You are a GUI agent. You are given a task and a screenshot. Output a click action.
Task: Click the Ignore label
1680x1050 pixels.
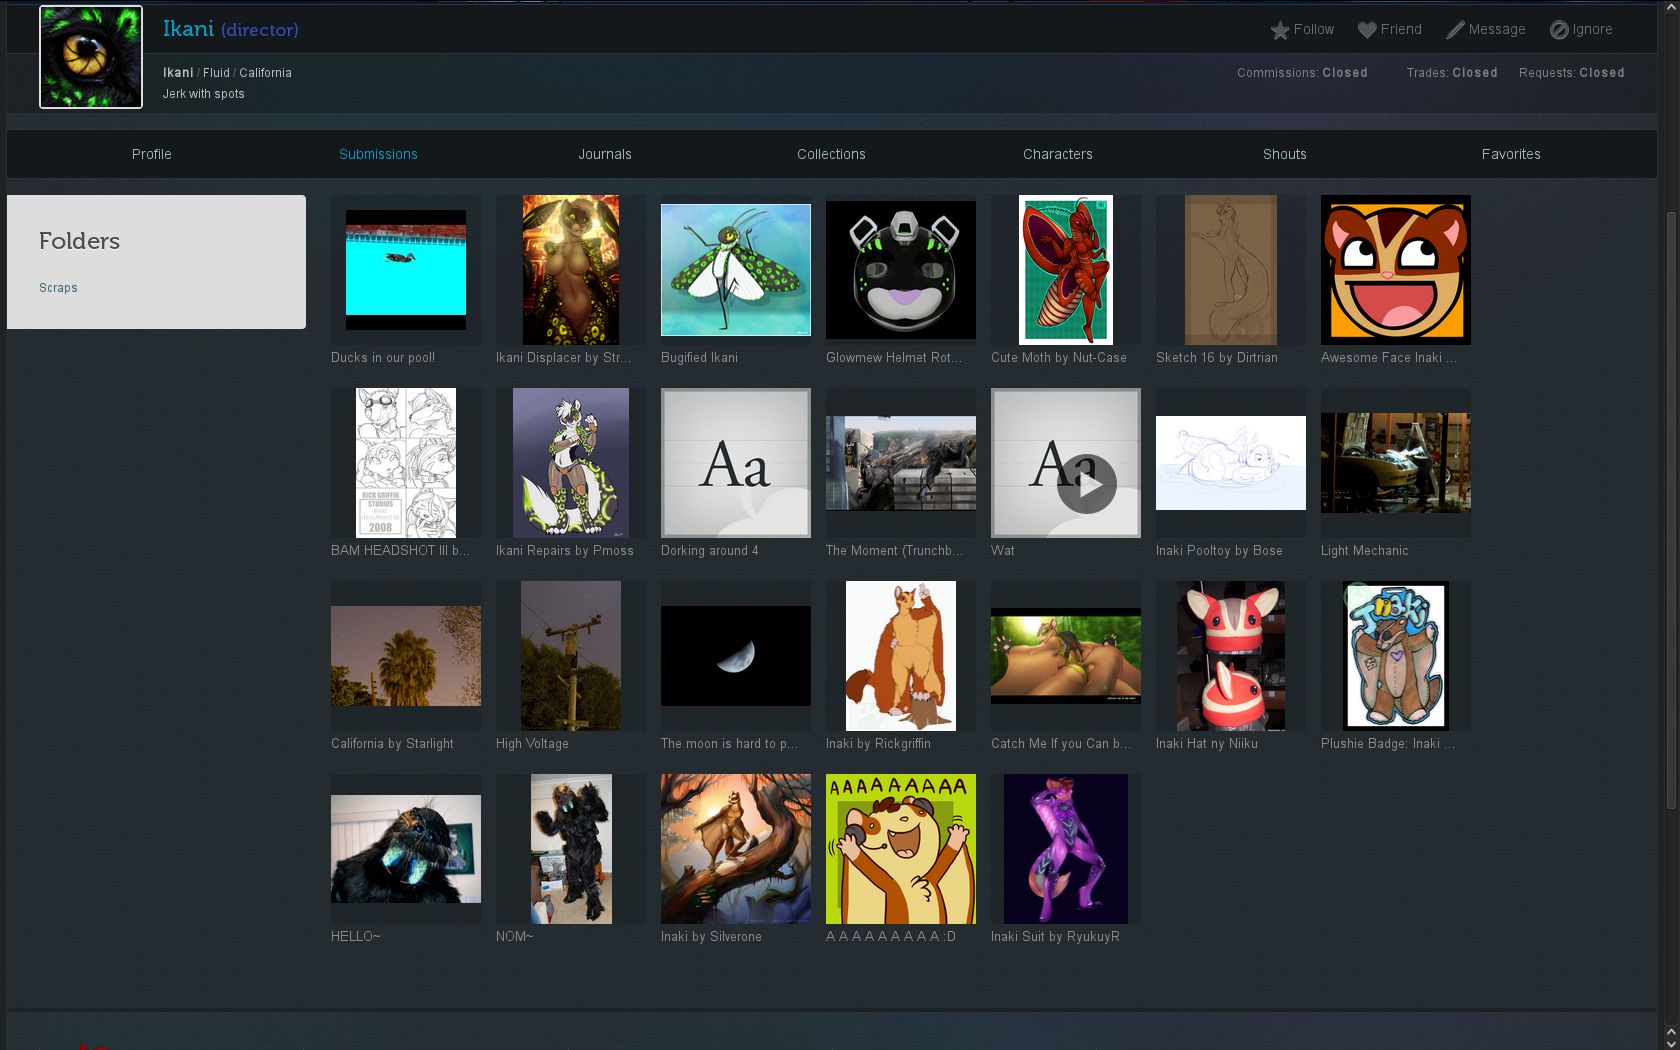pyautogui.click(x=1592, y=30)
